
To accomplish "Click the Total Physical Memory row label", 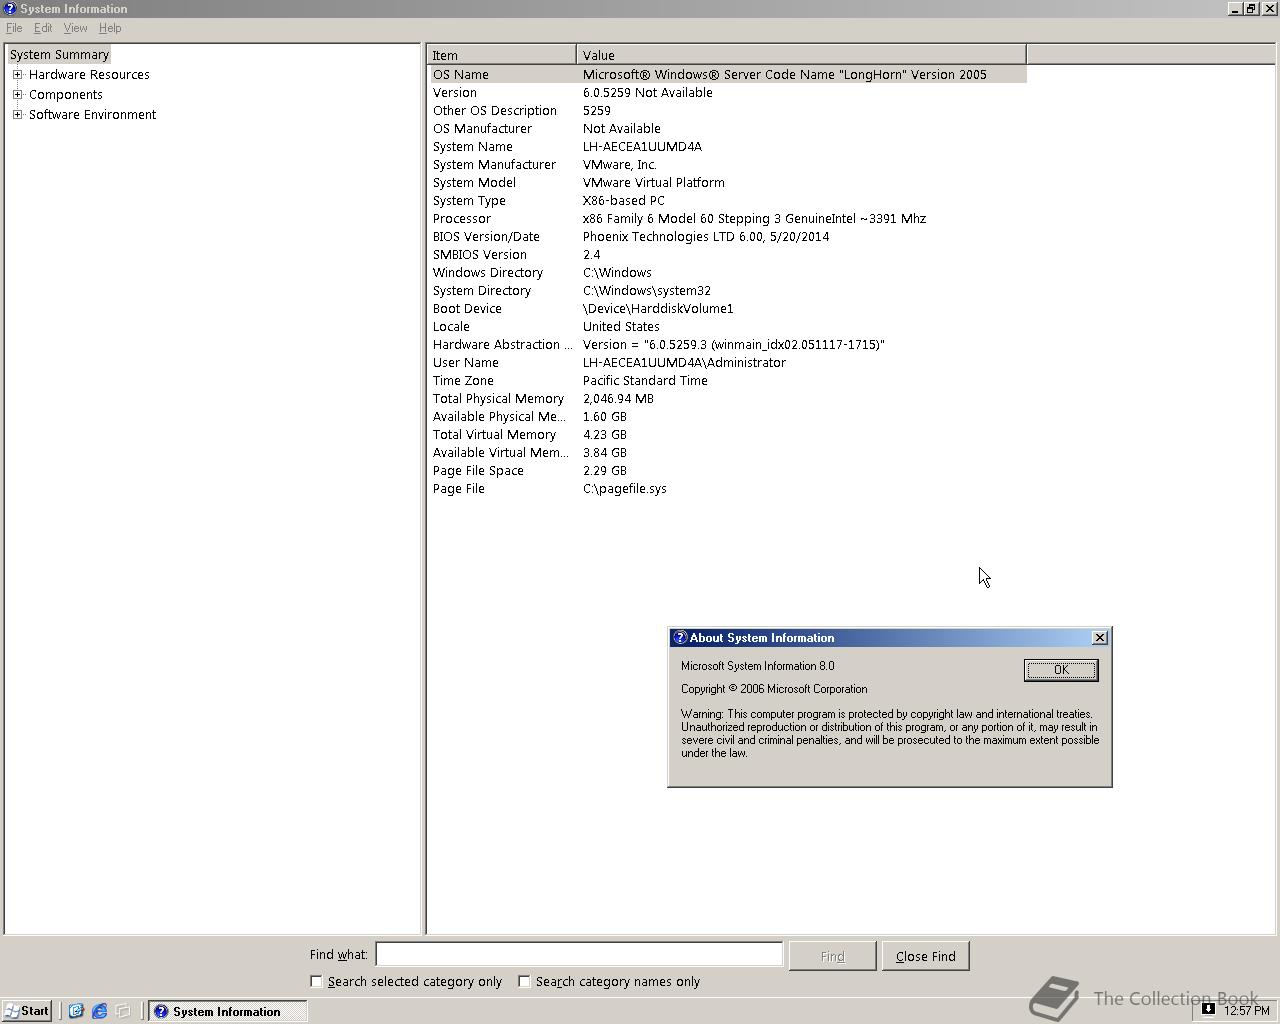I will [498, 398].
